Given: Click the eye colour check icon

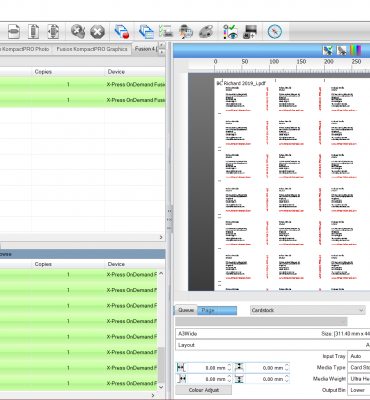Looking at the screenshot, I should [x=230, y=32].
